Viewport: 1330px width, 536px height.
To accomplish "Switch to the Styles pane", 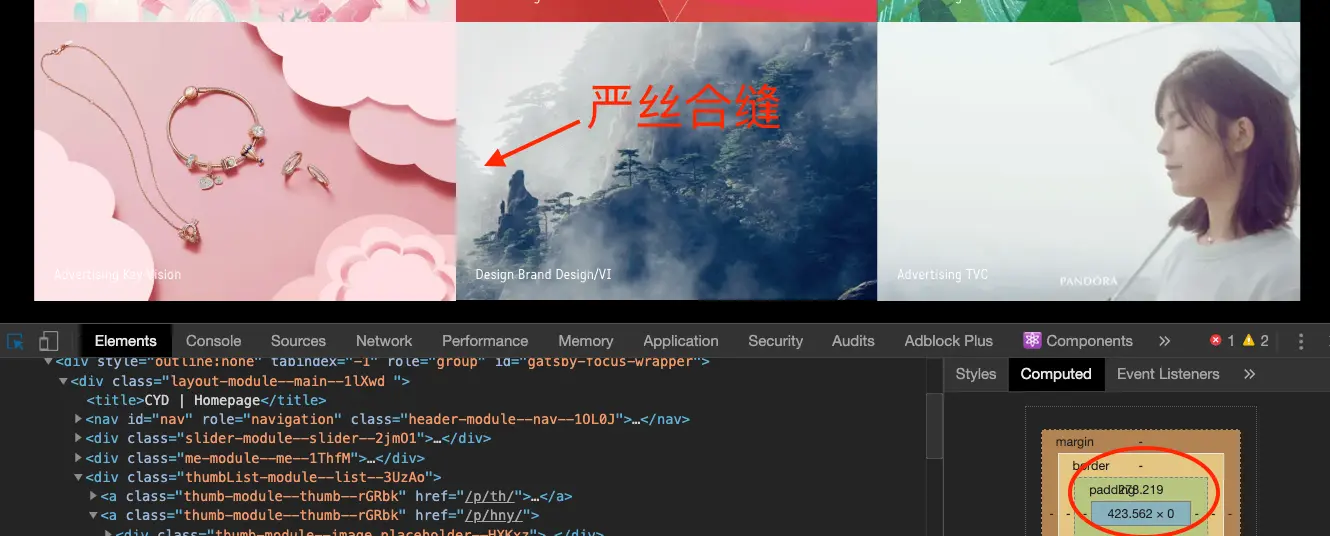I will [x=976, y=374].
